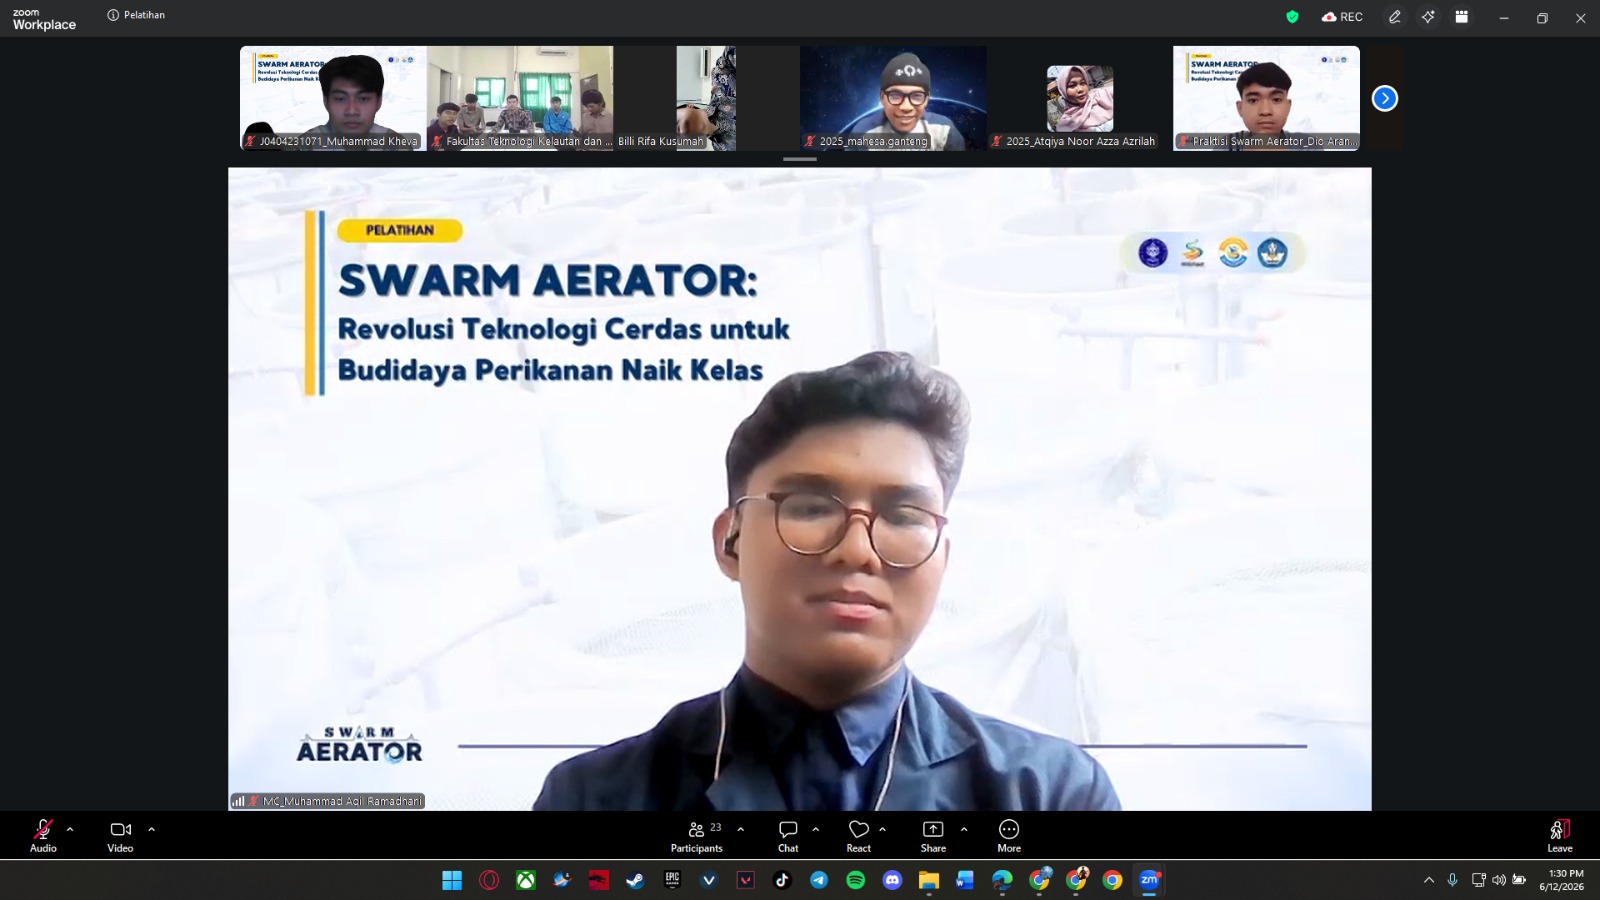This screenshot has height=900, width=1600.
Task: Open Steam from the taskbar
Action: coord(635,880)
